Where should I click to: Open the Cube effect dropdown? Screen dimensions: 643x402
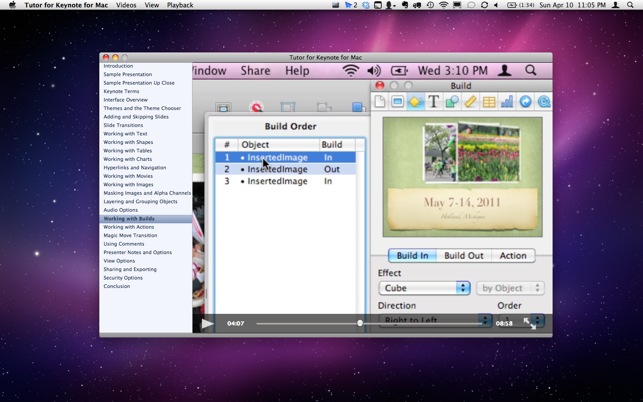coord(424,288)
